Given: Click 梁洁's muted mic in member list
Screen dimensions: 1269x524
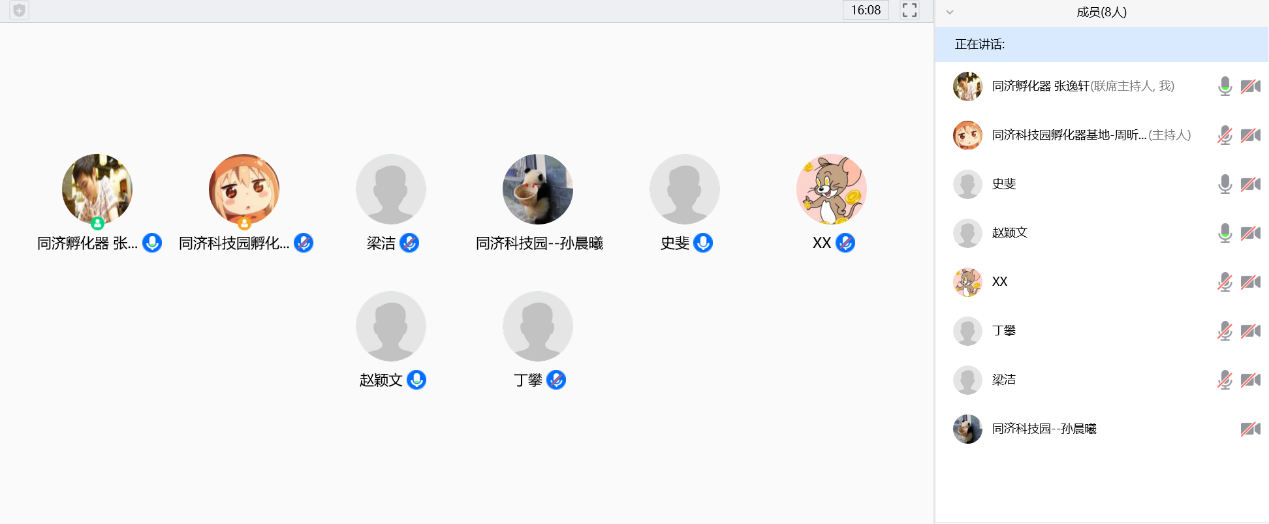Looking at the screenshot, I should tap(1225, 380).
